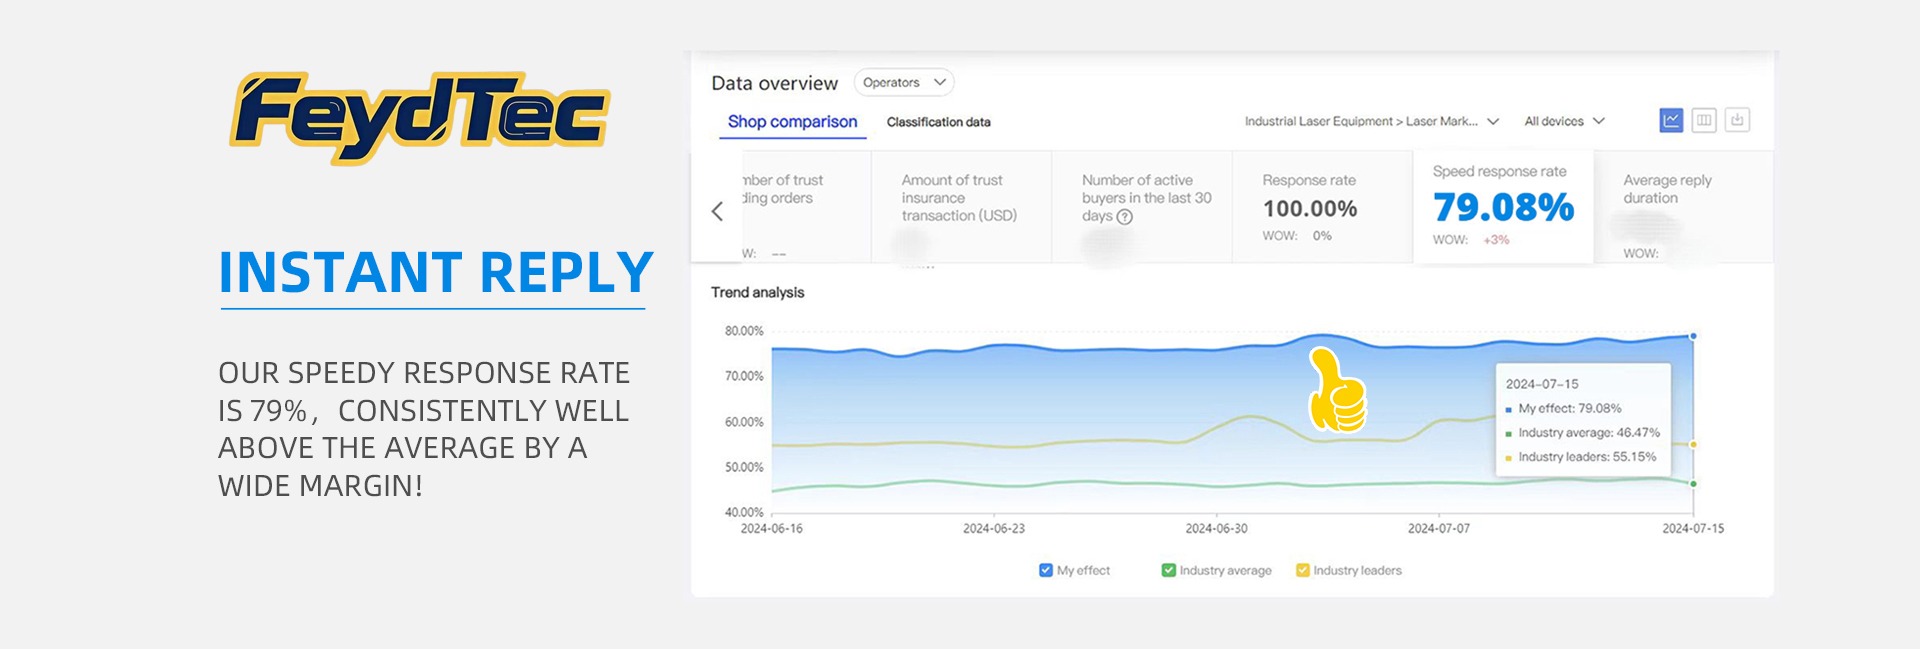Toggle the Industry average checkbox
This screenshot has height=649, width=1920.
pyautogui.click(x=1168, y=570)
